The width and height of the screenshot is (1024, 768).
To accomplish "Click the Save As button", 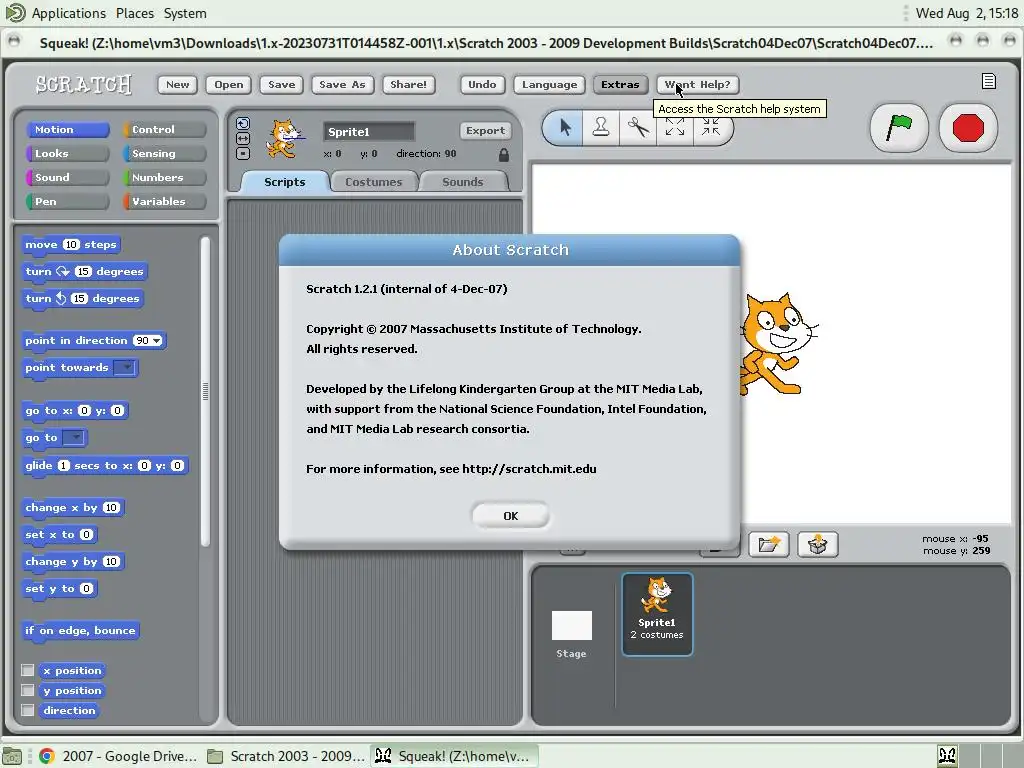I will 342,84.
